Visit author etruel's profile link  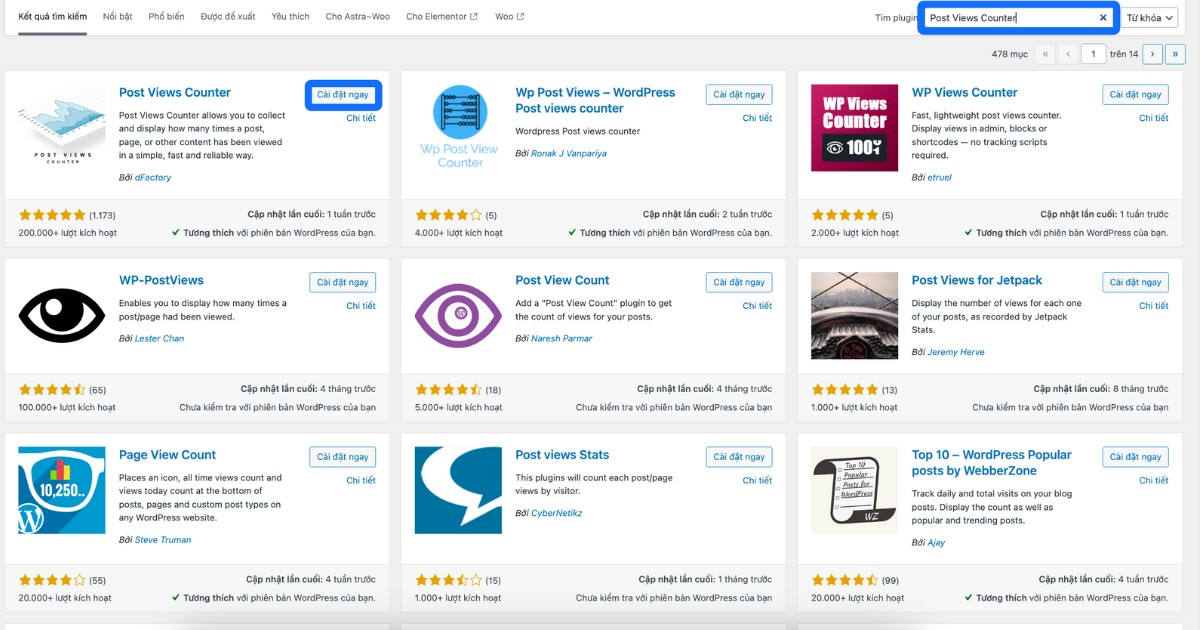(939, 178)
